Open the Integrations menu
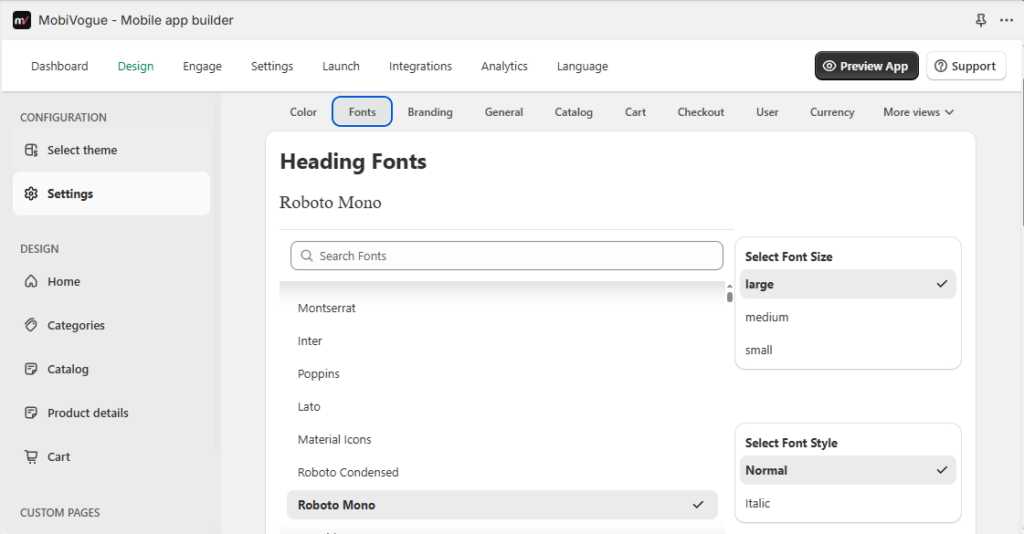1024x534 pixels. pos(421,66)
